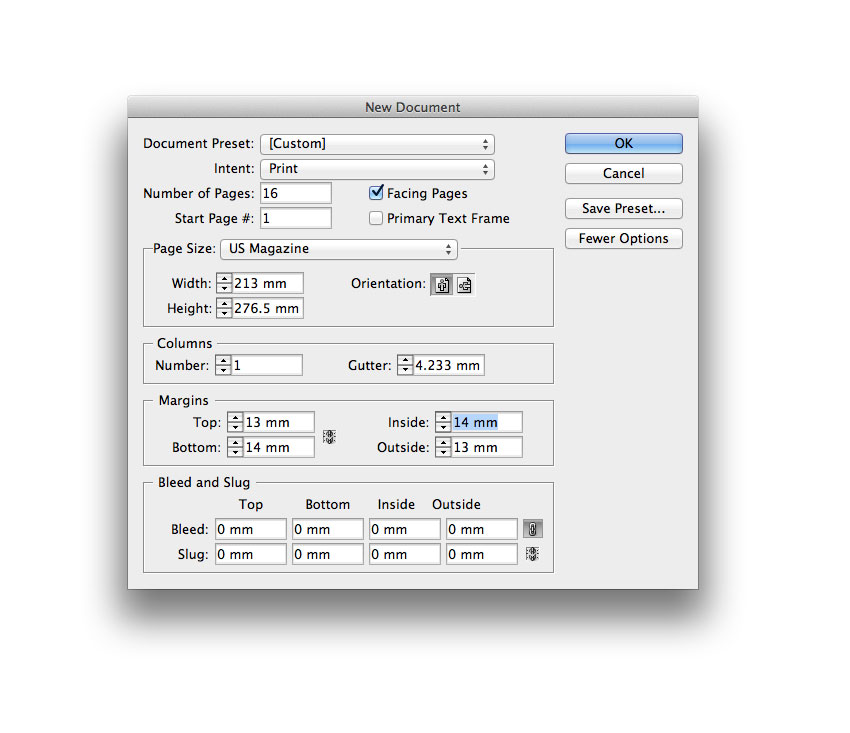The image size is (850, 733).
Task: Click the Width stepper arrows
Action: click(224, 284)
